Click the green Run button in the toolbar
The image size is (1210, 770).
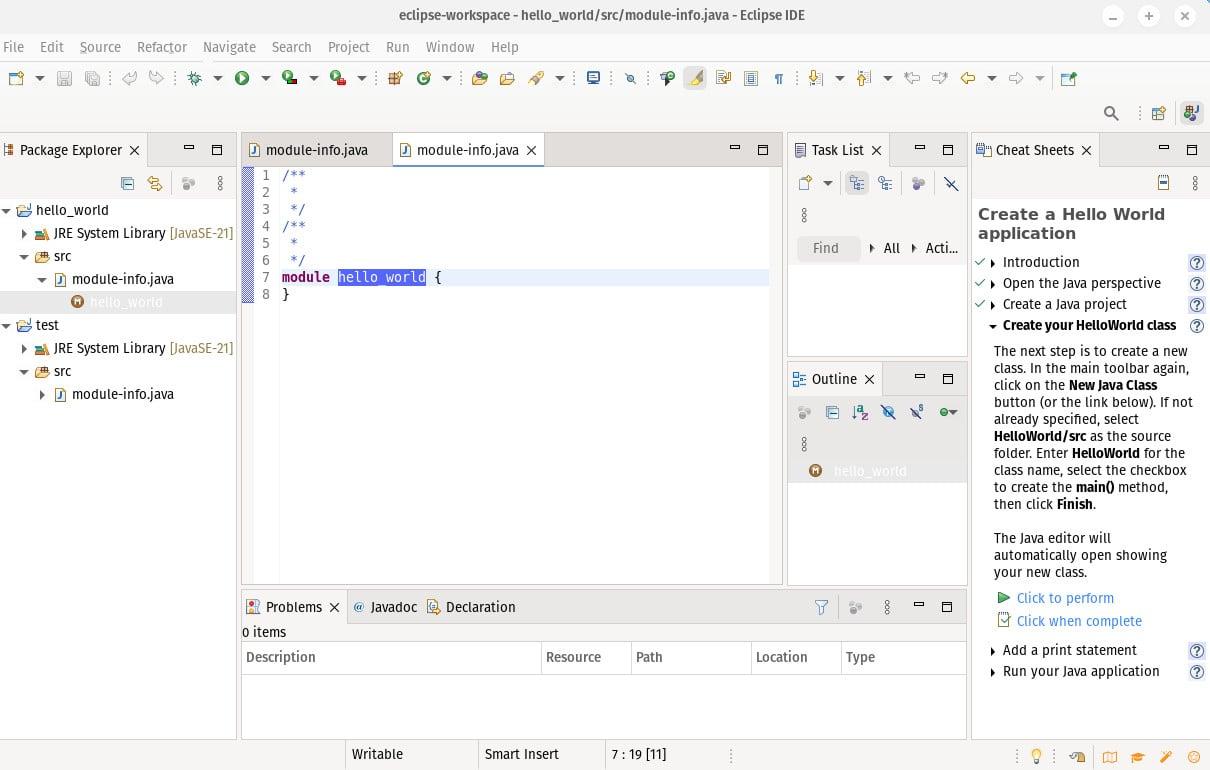(242, 78)
